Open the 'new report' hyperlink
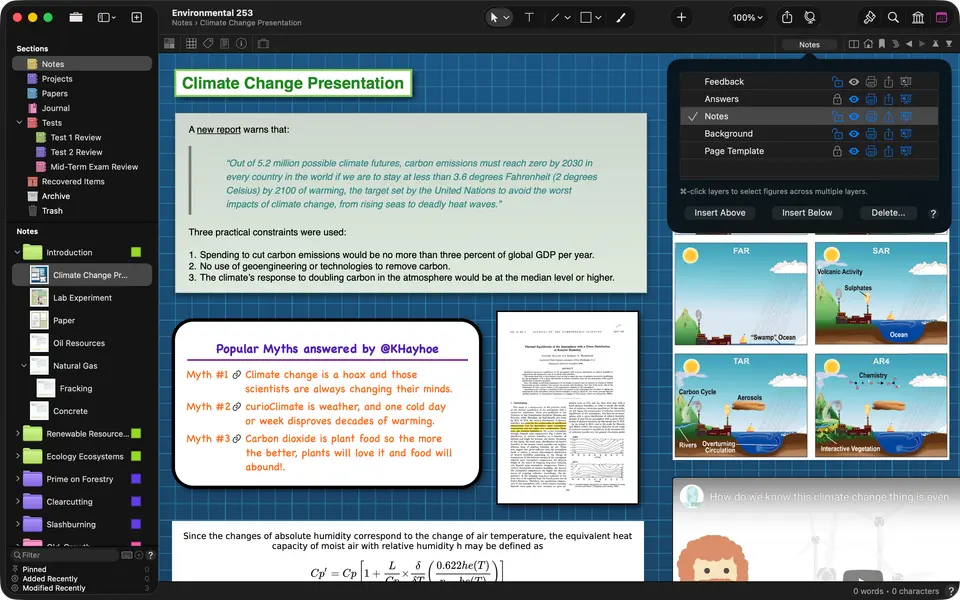 (219, 129)
